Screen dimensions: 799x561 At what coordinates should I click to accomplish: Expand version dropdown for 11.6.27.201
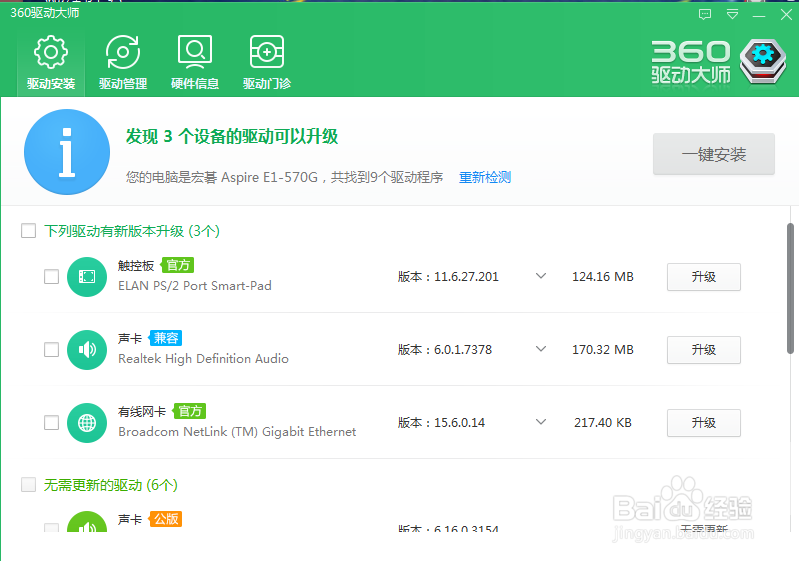pyautogui.click(x=541, y=276)
